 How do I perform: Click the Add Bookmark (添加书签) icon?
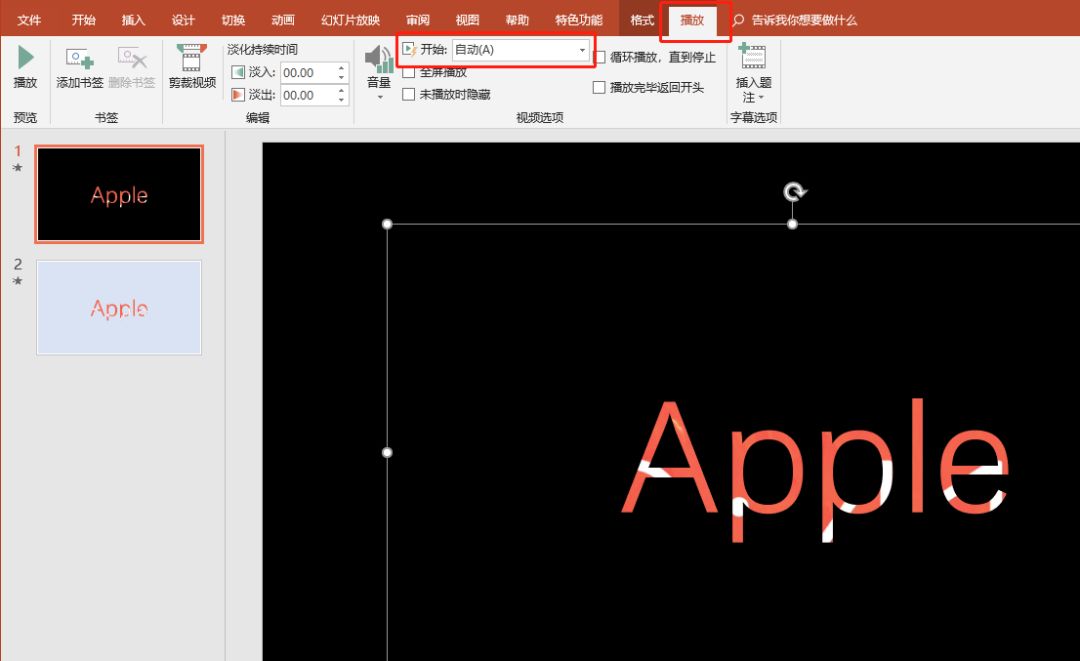[79, 59]
